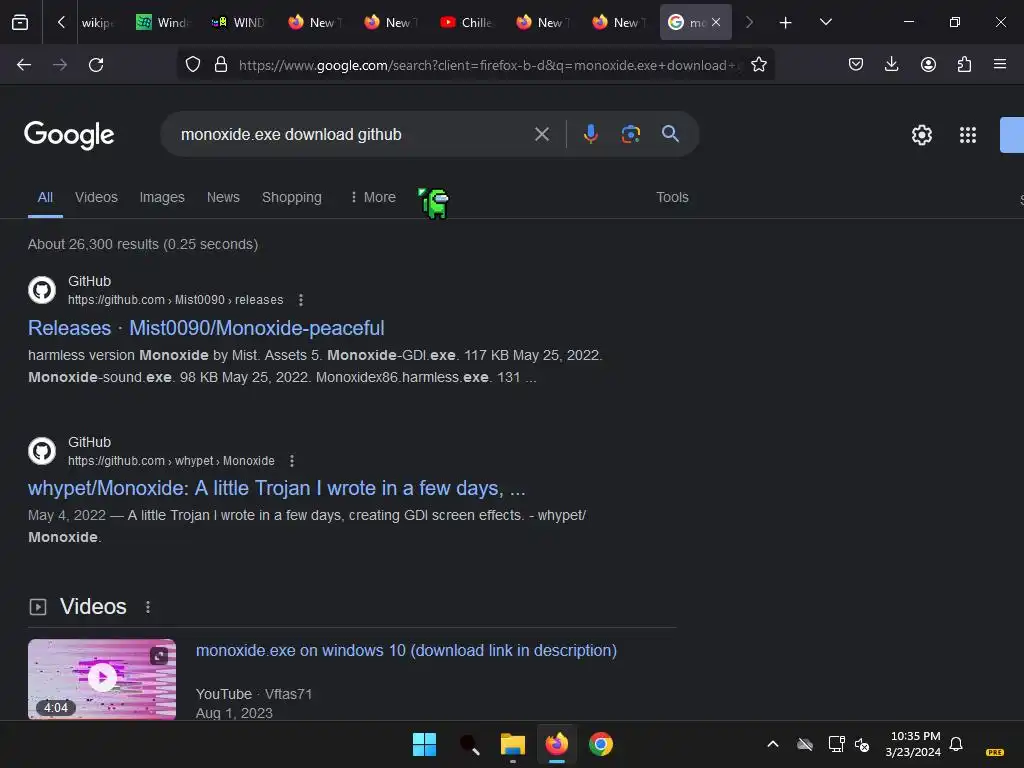The width and height of the screenshot is (1024, 768).
Task: Click the address bar URL field
Action: pos(490,65)
